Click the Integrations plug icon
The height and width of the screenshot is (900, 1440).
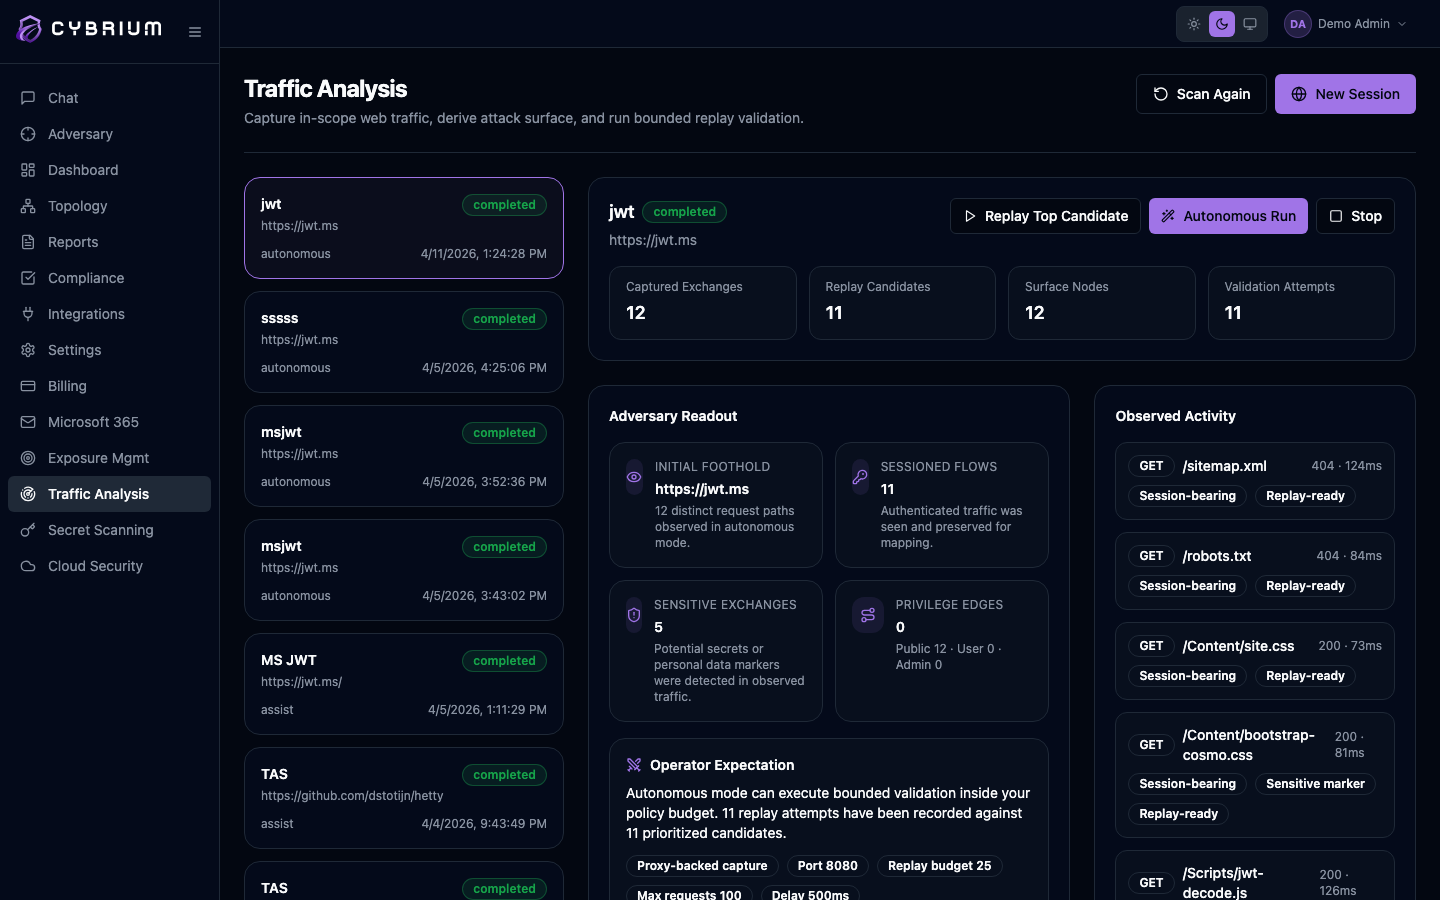28,314
